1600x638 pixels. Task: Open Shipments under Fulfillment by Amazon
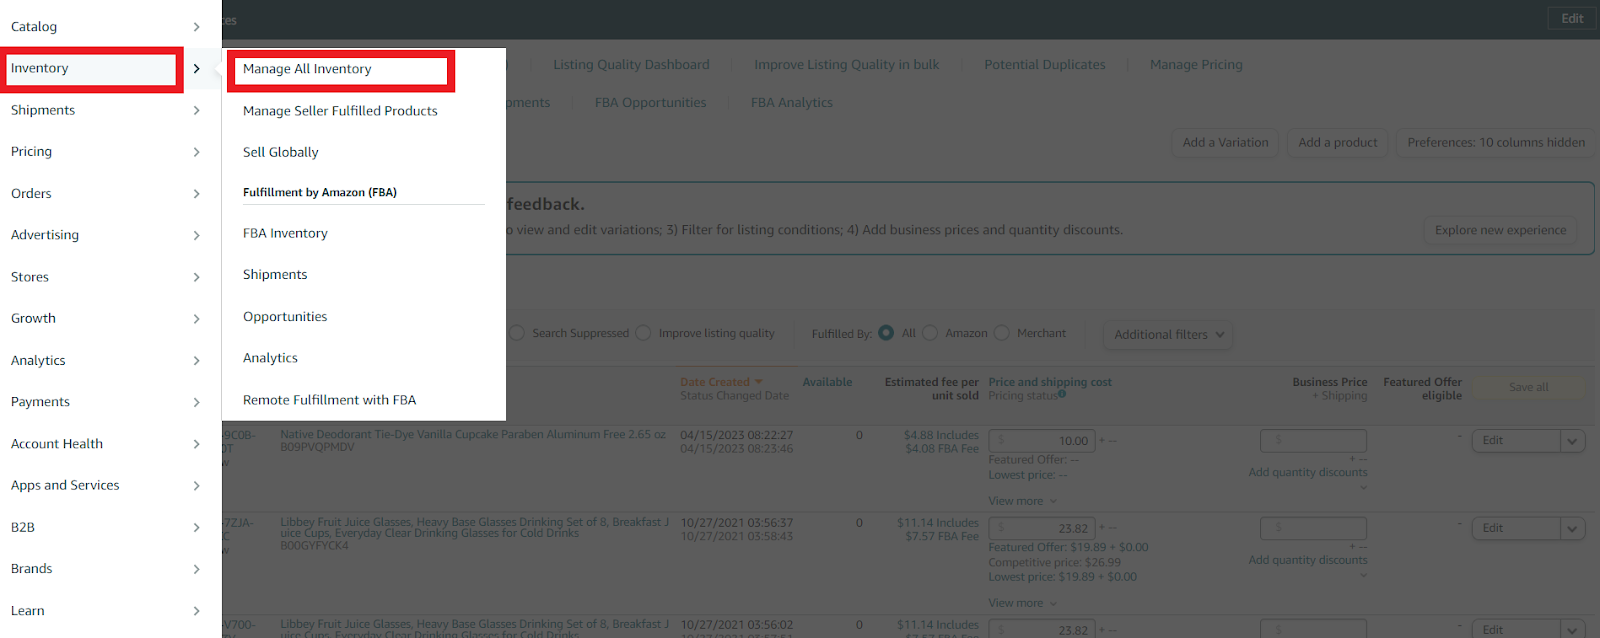pos(275,274)
